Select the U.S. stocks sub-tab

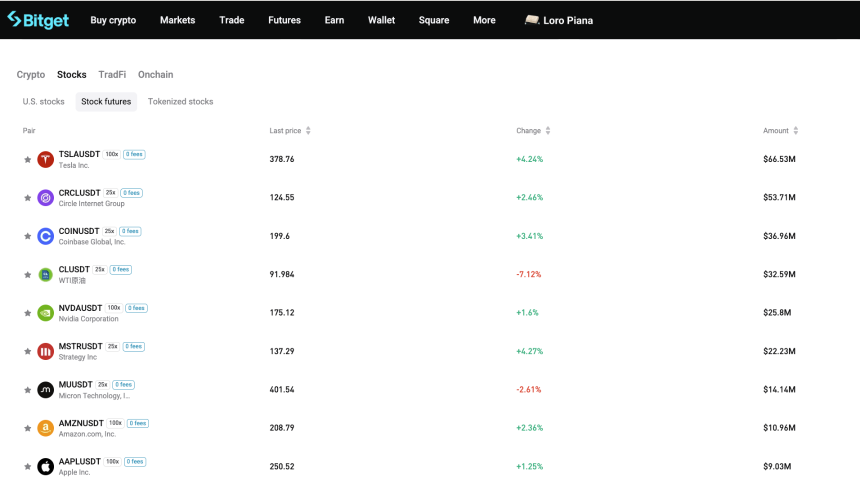coord(43,101)
